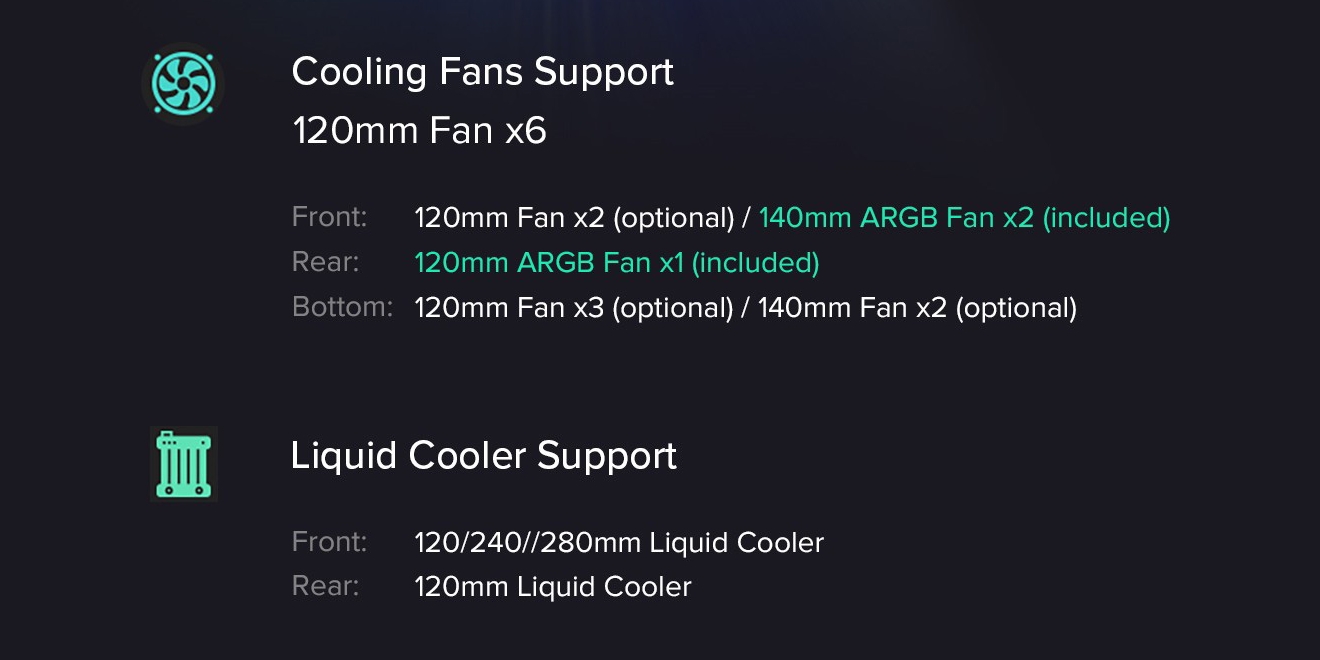Select the Liquid Cooler Support heading
1320x660 pixels.
tap(483, 456)
